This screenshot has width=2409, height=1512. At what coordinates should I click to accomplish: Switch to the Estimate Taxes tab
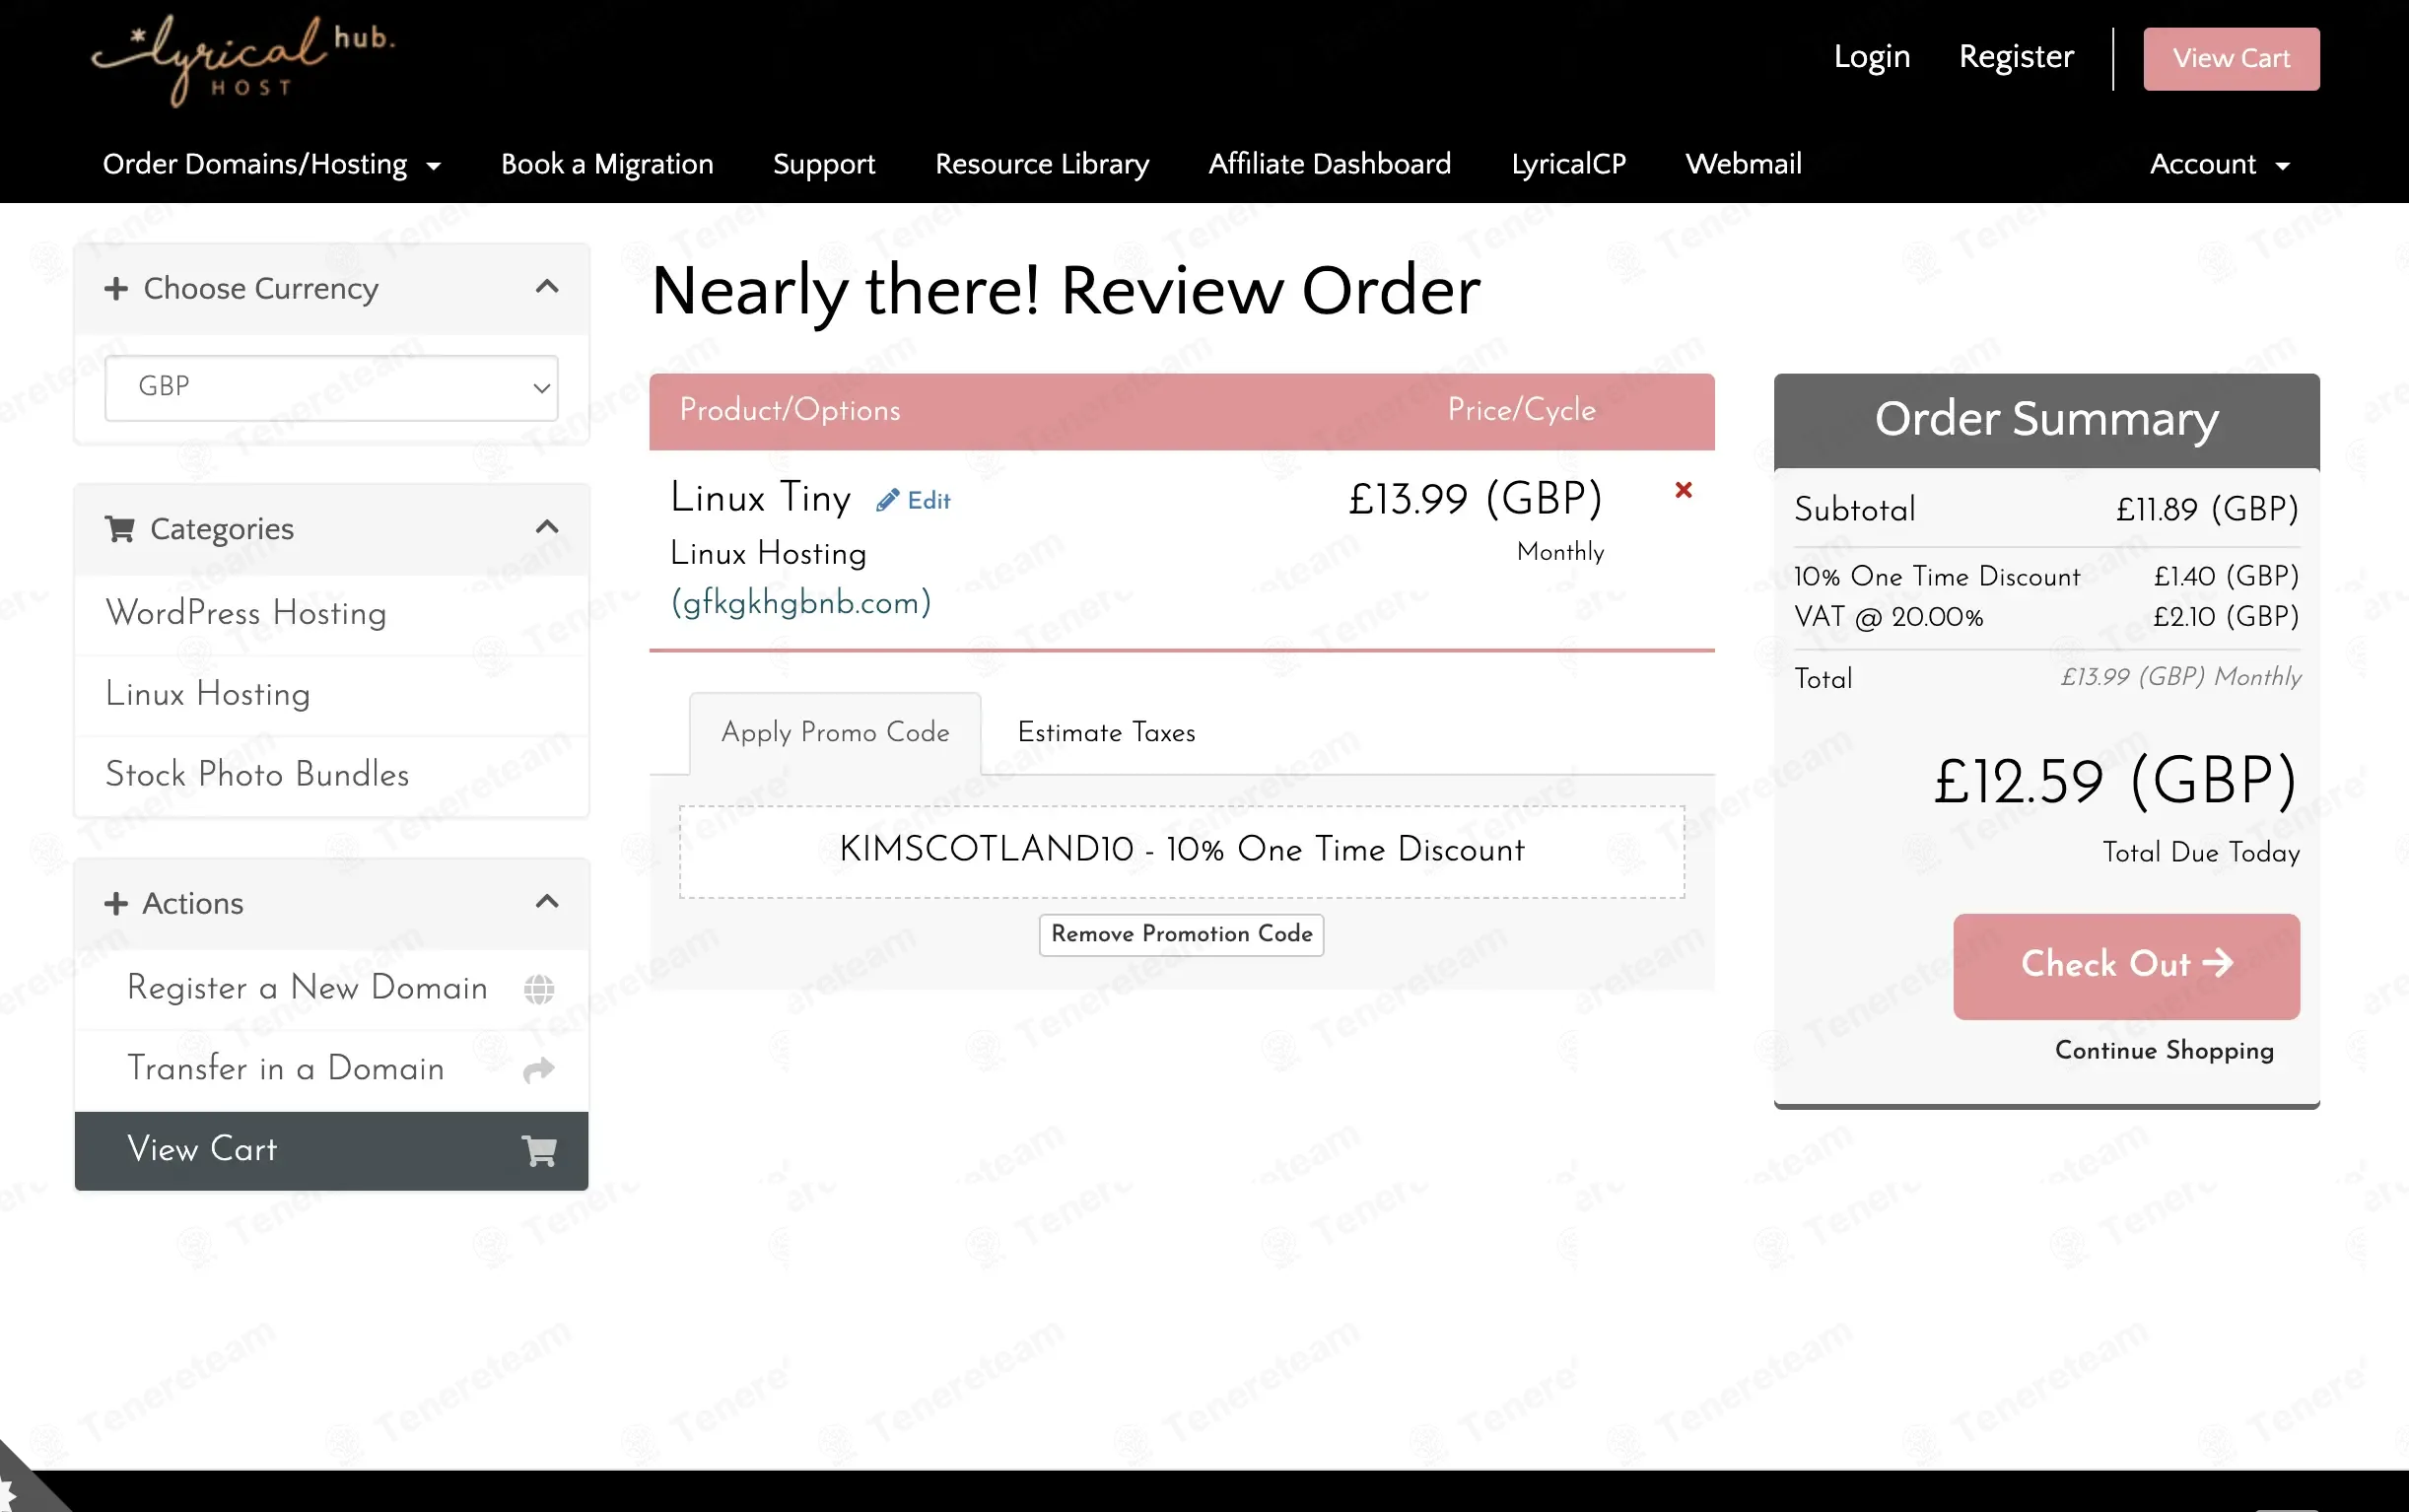tap(1106, 733)
